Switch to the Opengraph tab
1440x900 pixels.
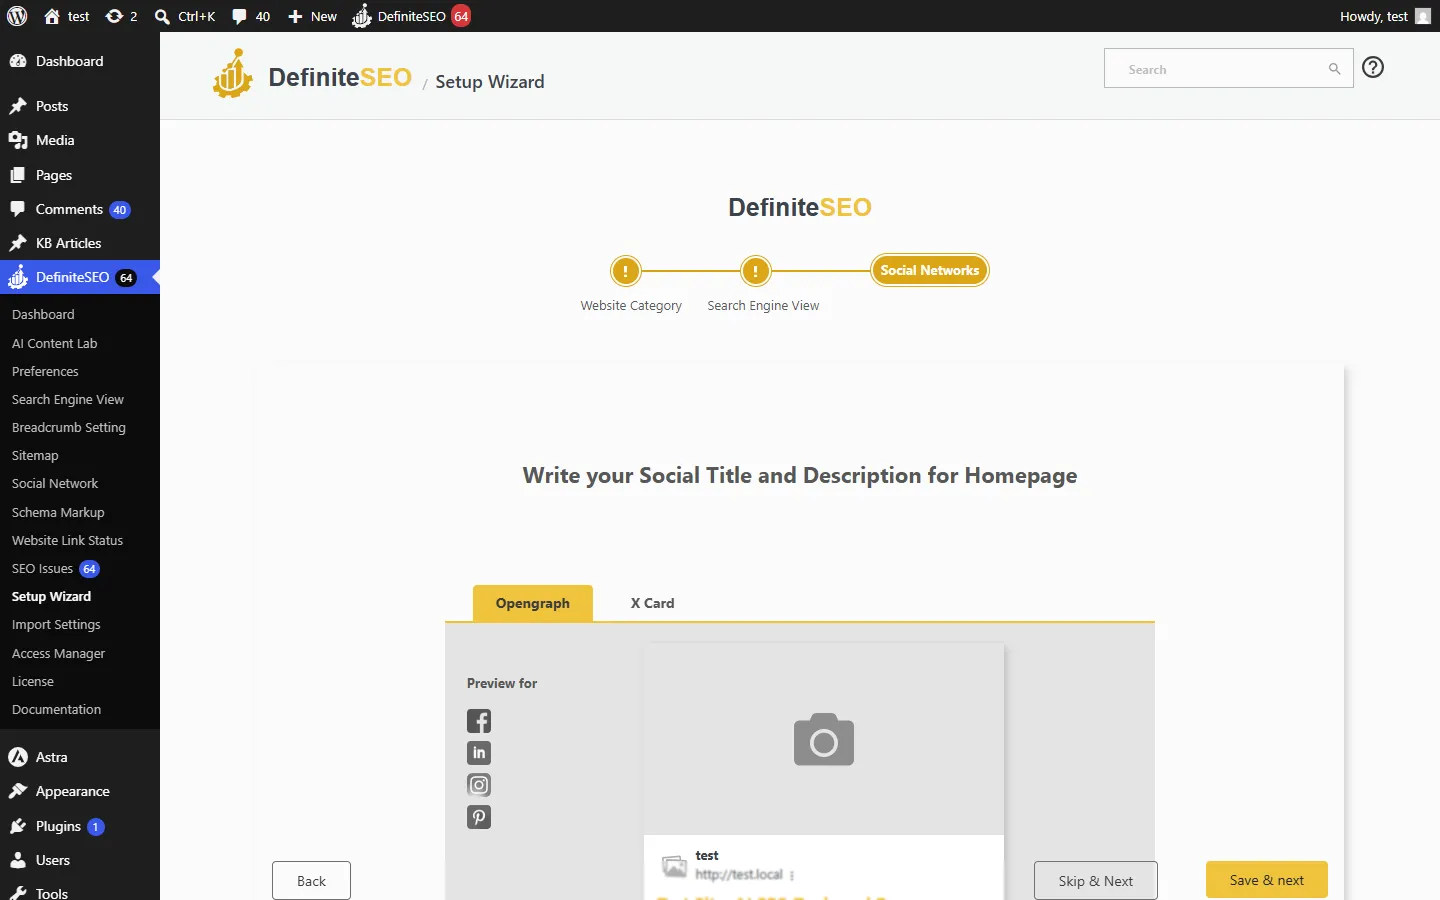pos(533,603)
